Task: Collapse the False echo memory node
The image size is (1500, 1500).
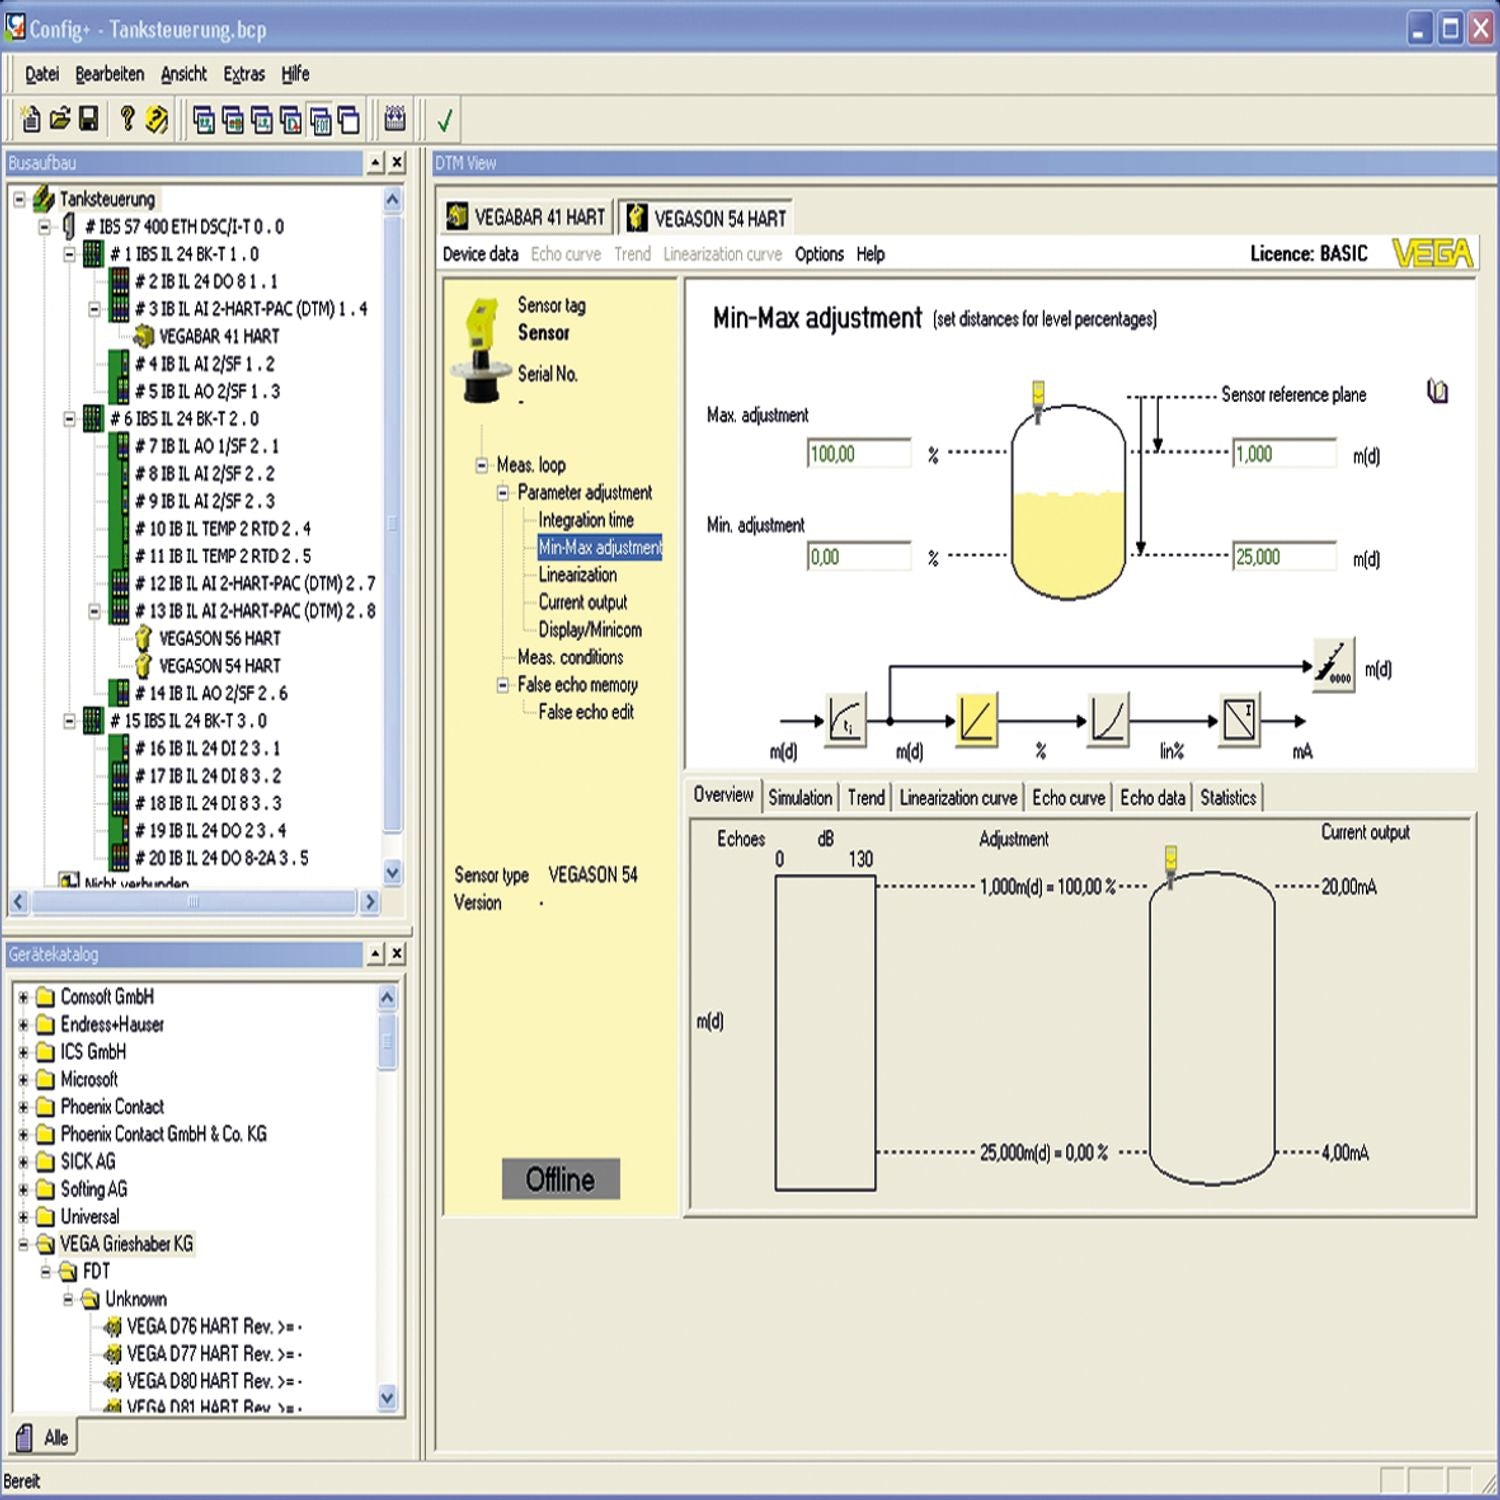Action: [x=503, y=685]
